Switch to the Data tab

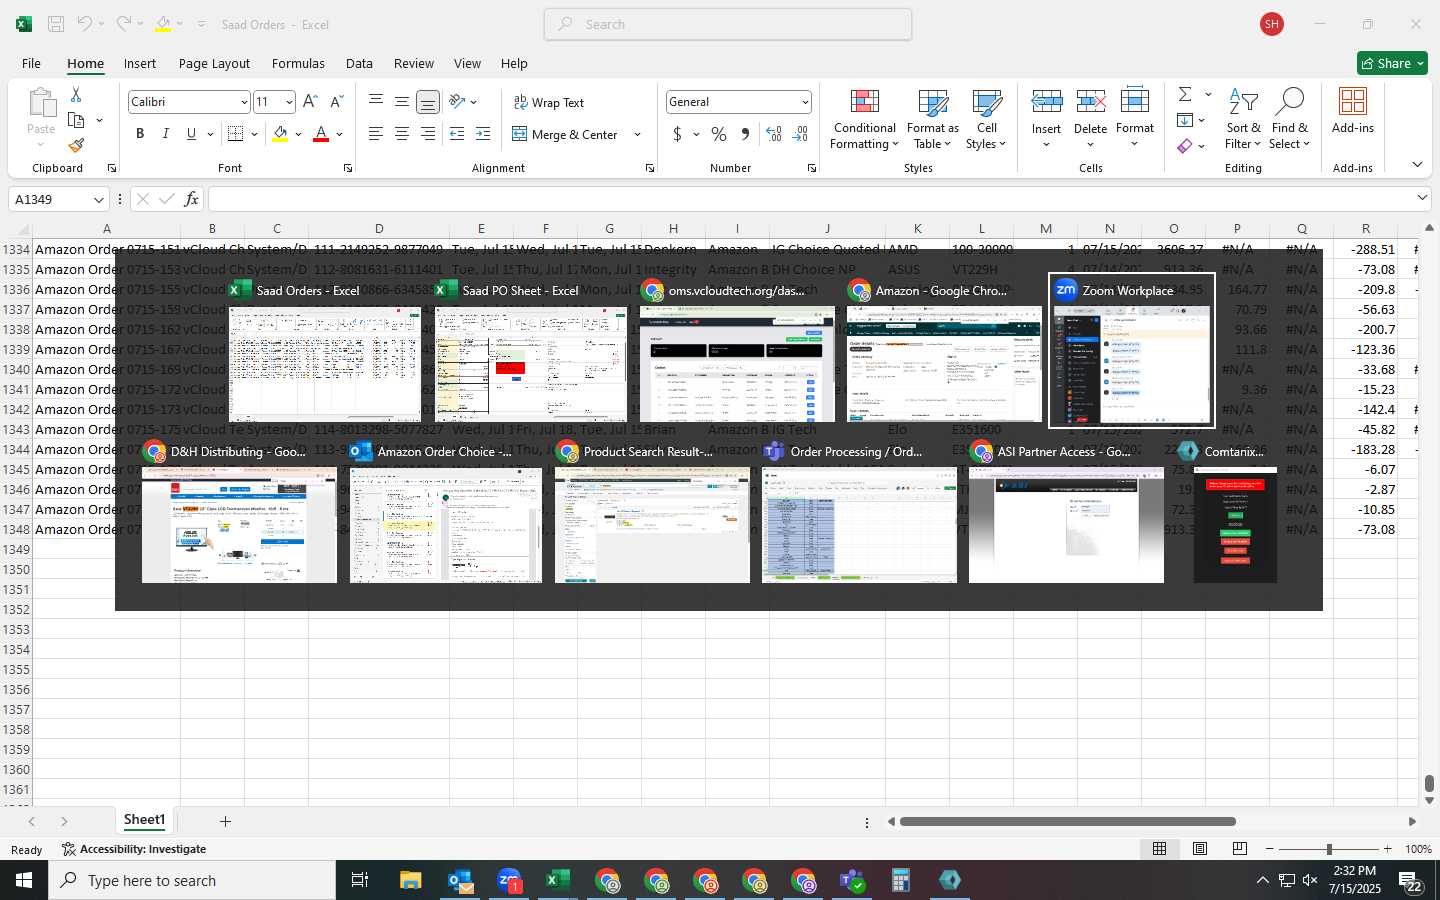[x=359, y=63]
